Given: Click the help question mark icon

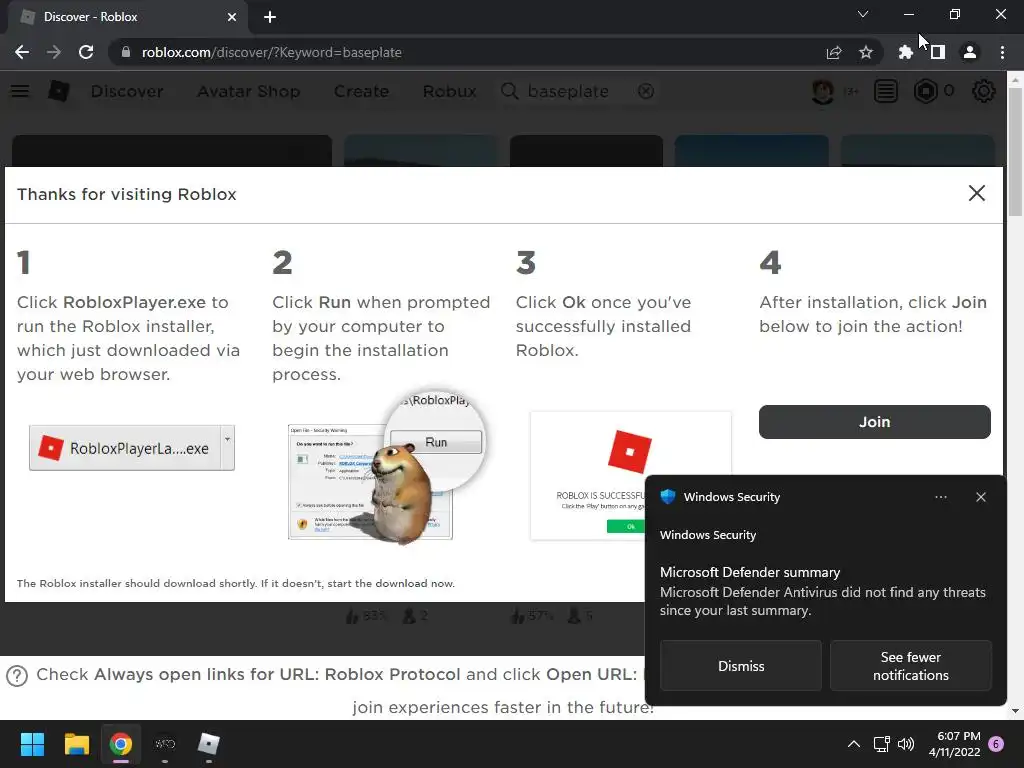Looking at the screenshot, I should [x=16, y=675].
